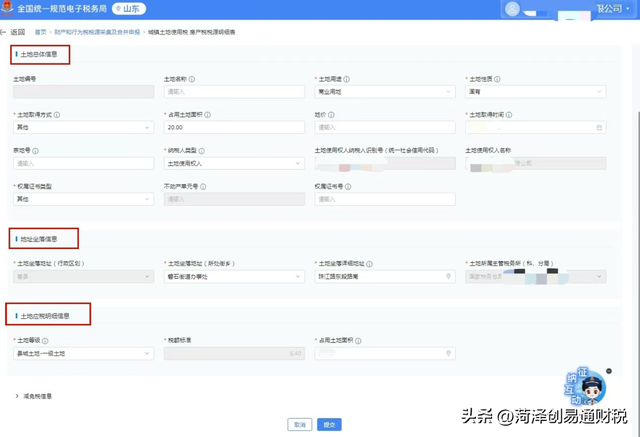Viewport: 640px width, 437px height.
Task: Open the 所处街乡 address dropdown
Action: coord(234,276)
